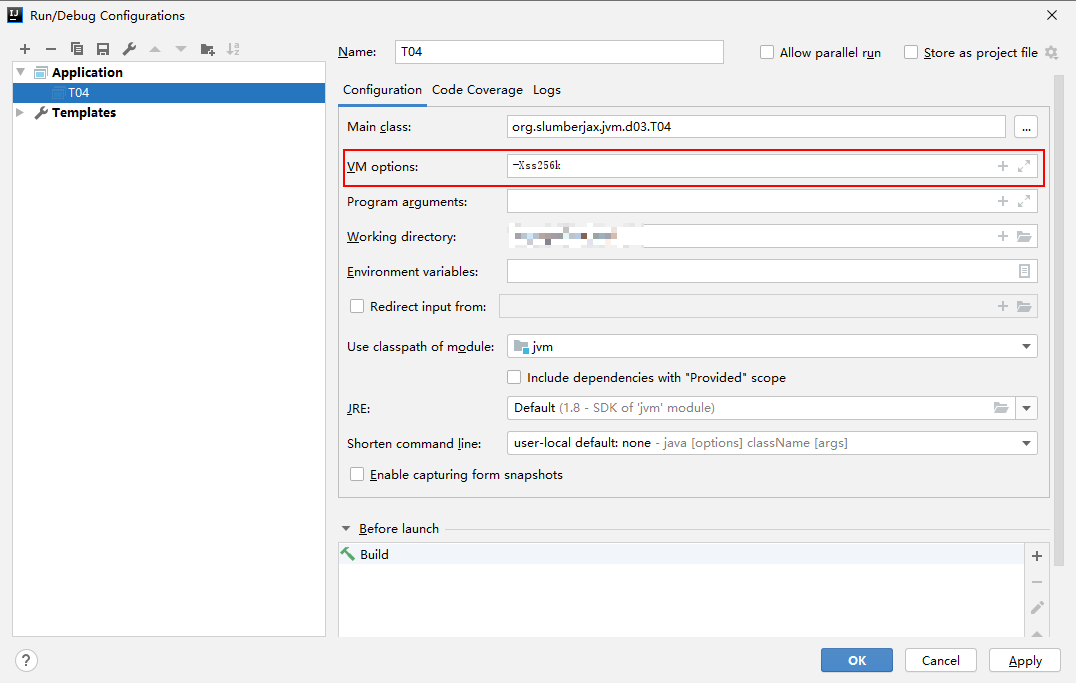Viewport: 1076px width, 683px height.
Task: Click the Remove Configuration minus icon
Action: click(51, 49)
